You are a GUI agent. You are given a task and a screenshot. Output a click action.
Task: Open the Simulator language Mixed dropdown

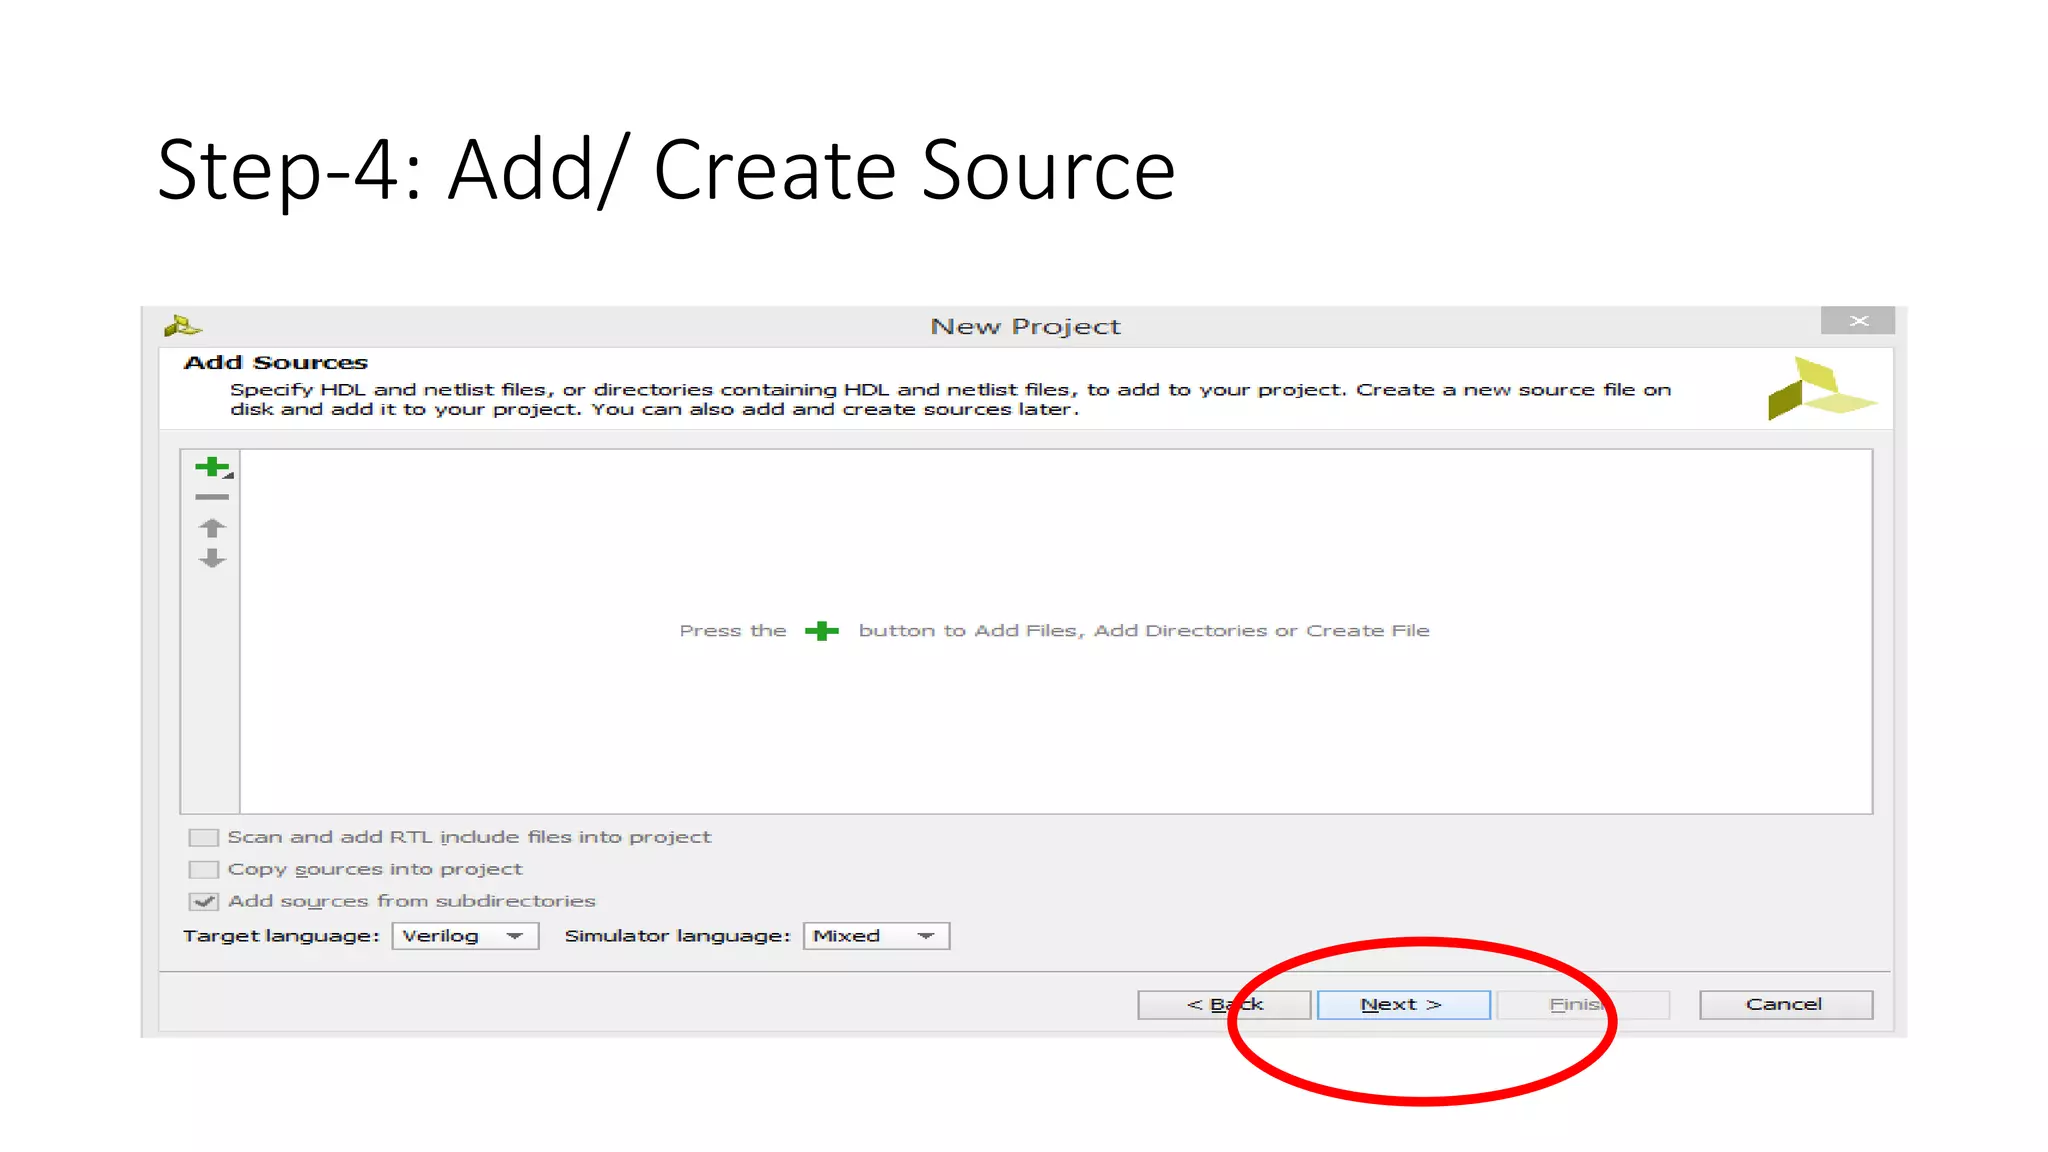[876, 936]
